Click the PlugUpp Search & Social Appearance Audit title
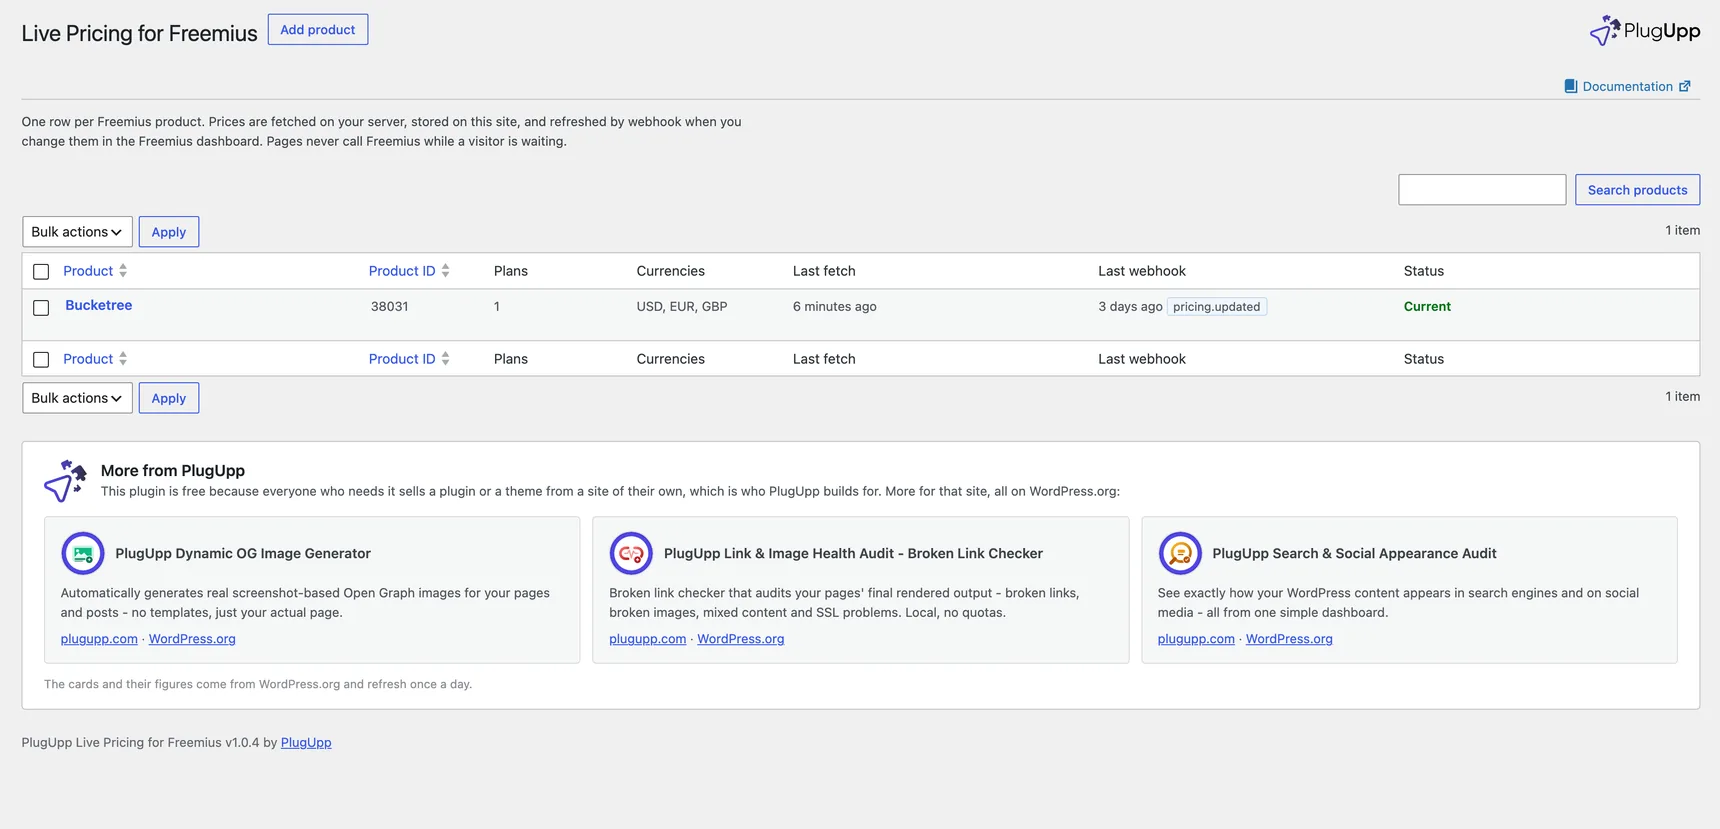The image size is (1720, 829). (1354, 553)
